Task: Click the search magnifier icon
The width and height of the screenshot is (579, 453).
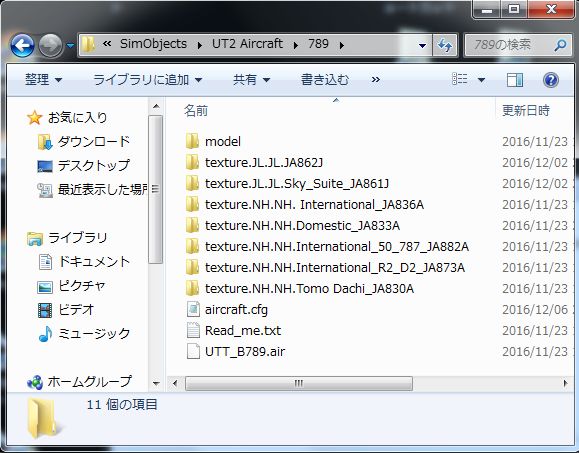Action: 561,45
